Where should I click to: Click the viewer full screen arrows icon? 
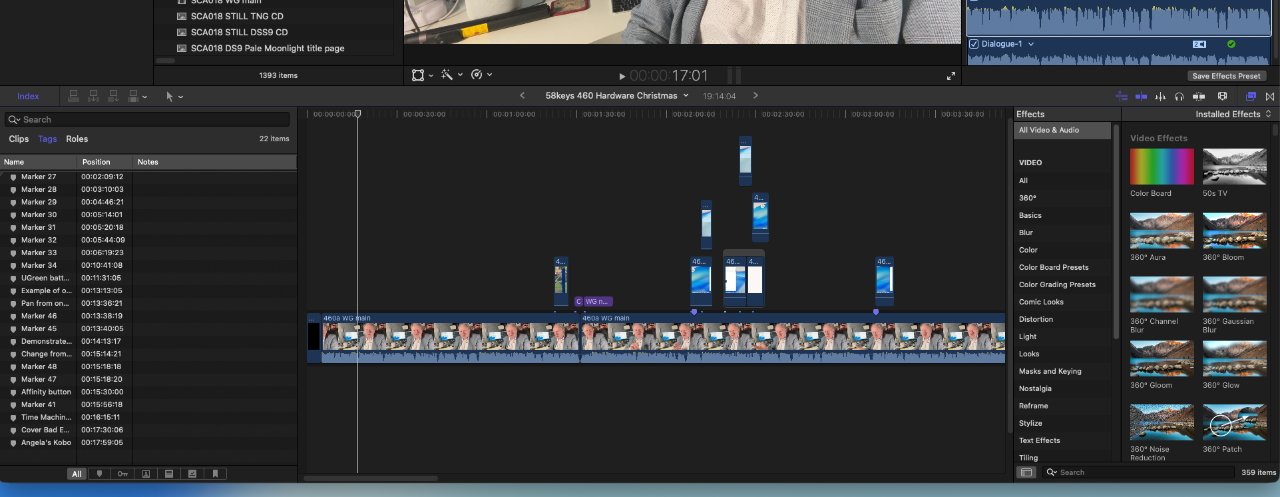(950, 76)
